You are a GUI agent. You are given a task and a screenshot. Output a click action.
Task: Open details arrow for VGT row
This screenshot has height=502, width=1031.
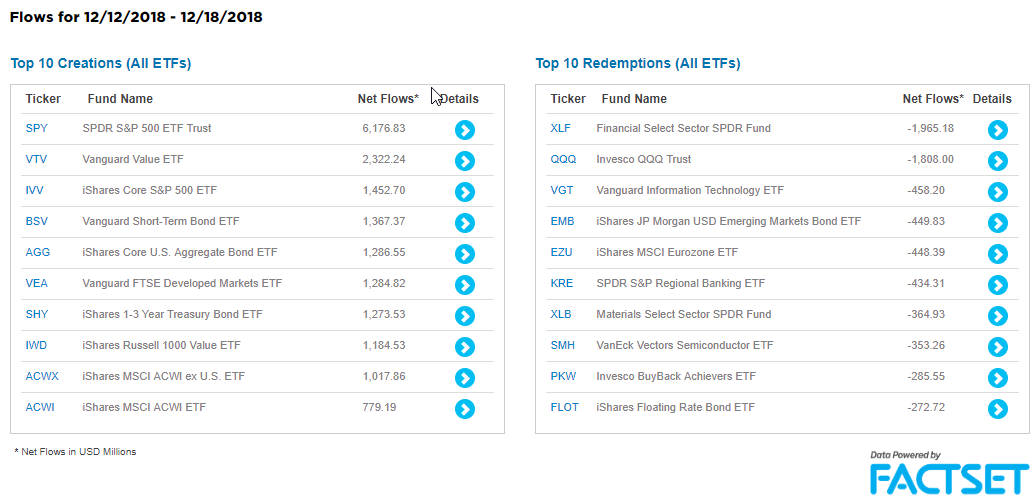pyautogui.click(x=997, y=191)
